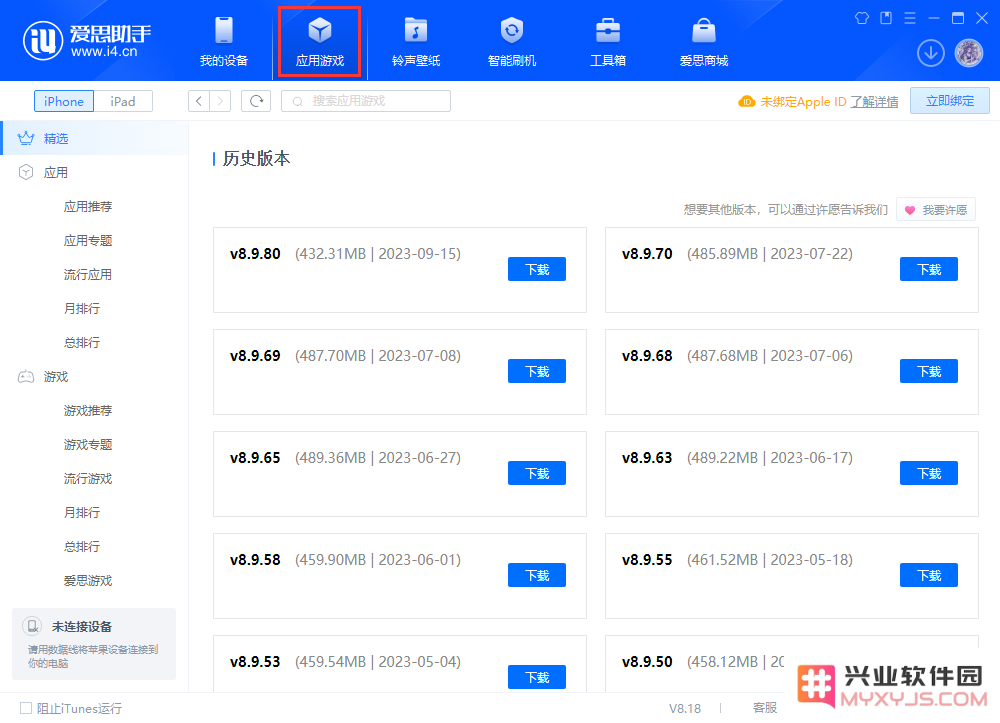Select 应用专题 in the sidebar

tap(88, 240)
